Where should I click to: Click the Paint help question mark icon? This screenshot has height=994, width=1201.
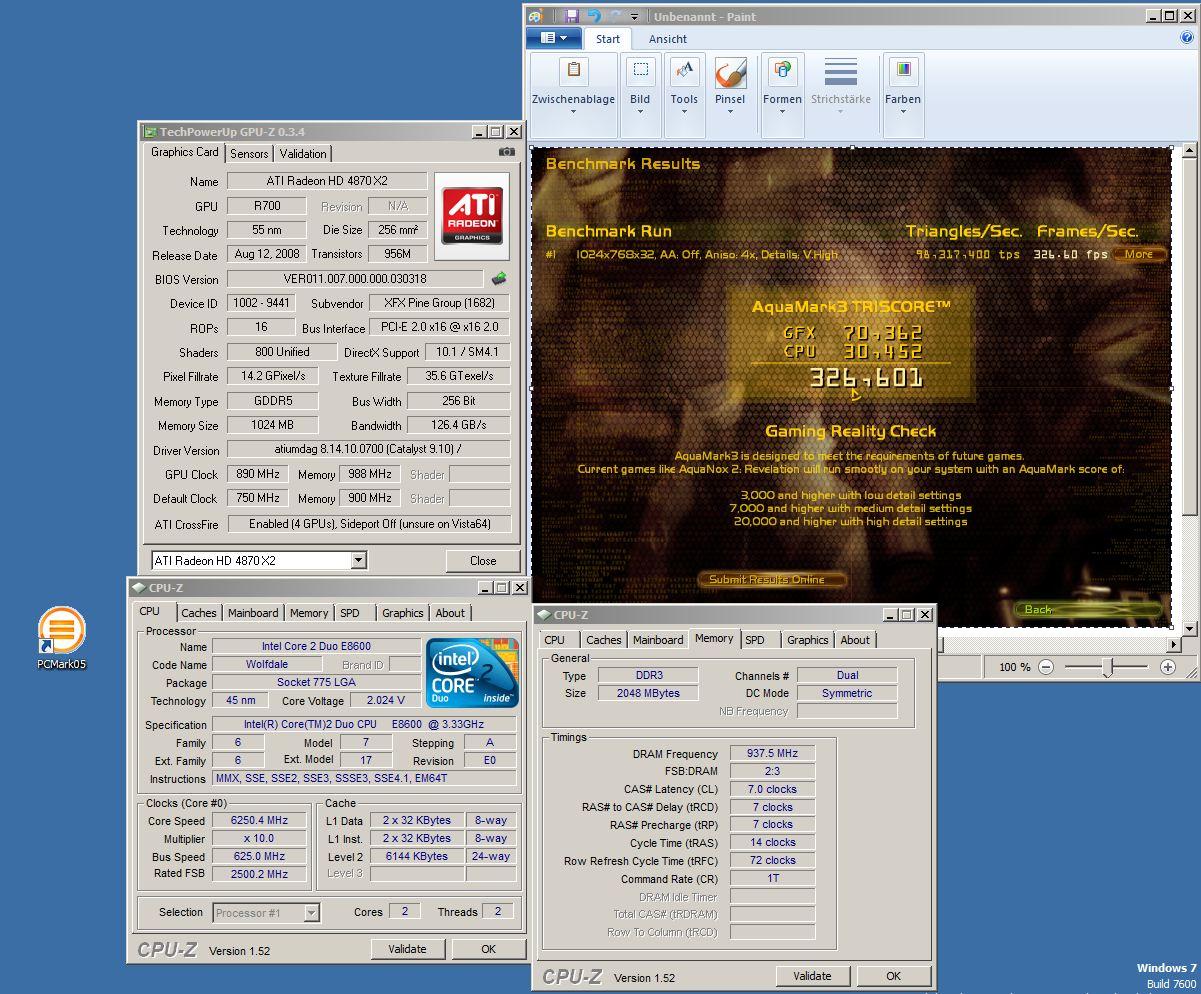pos(1188,38)
